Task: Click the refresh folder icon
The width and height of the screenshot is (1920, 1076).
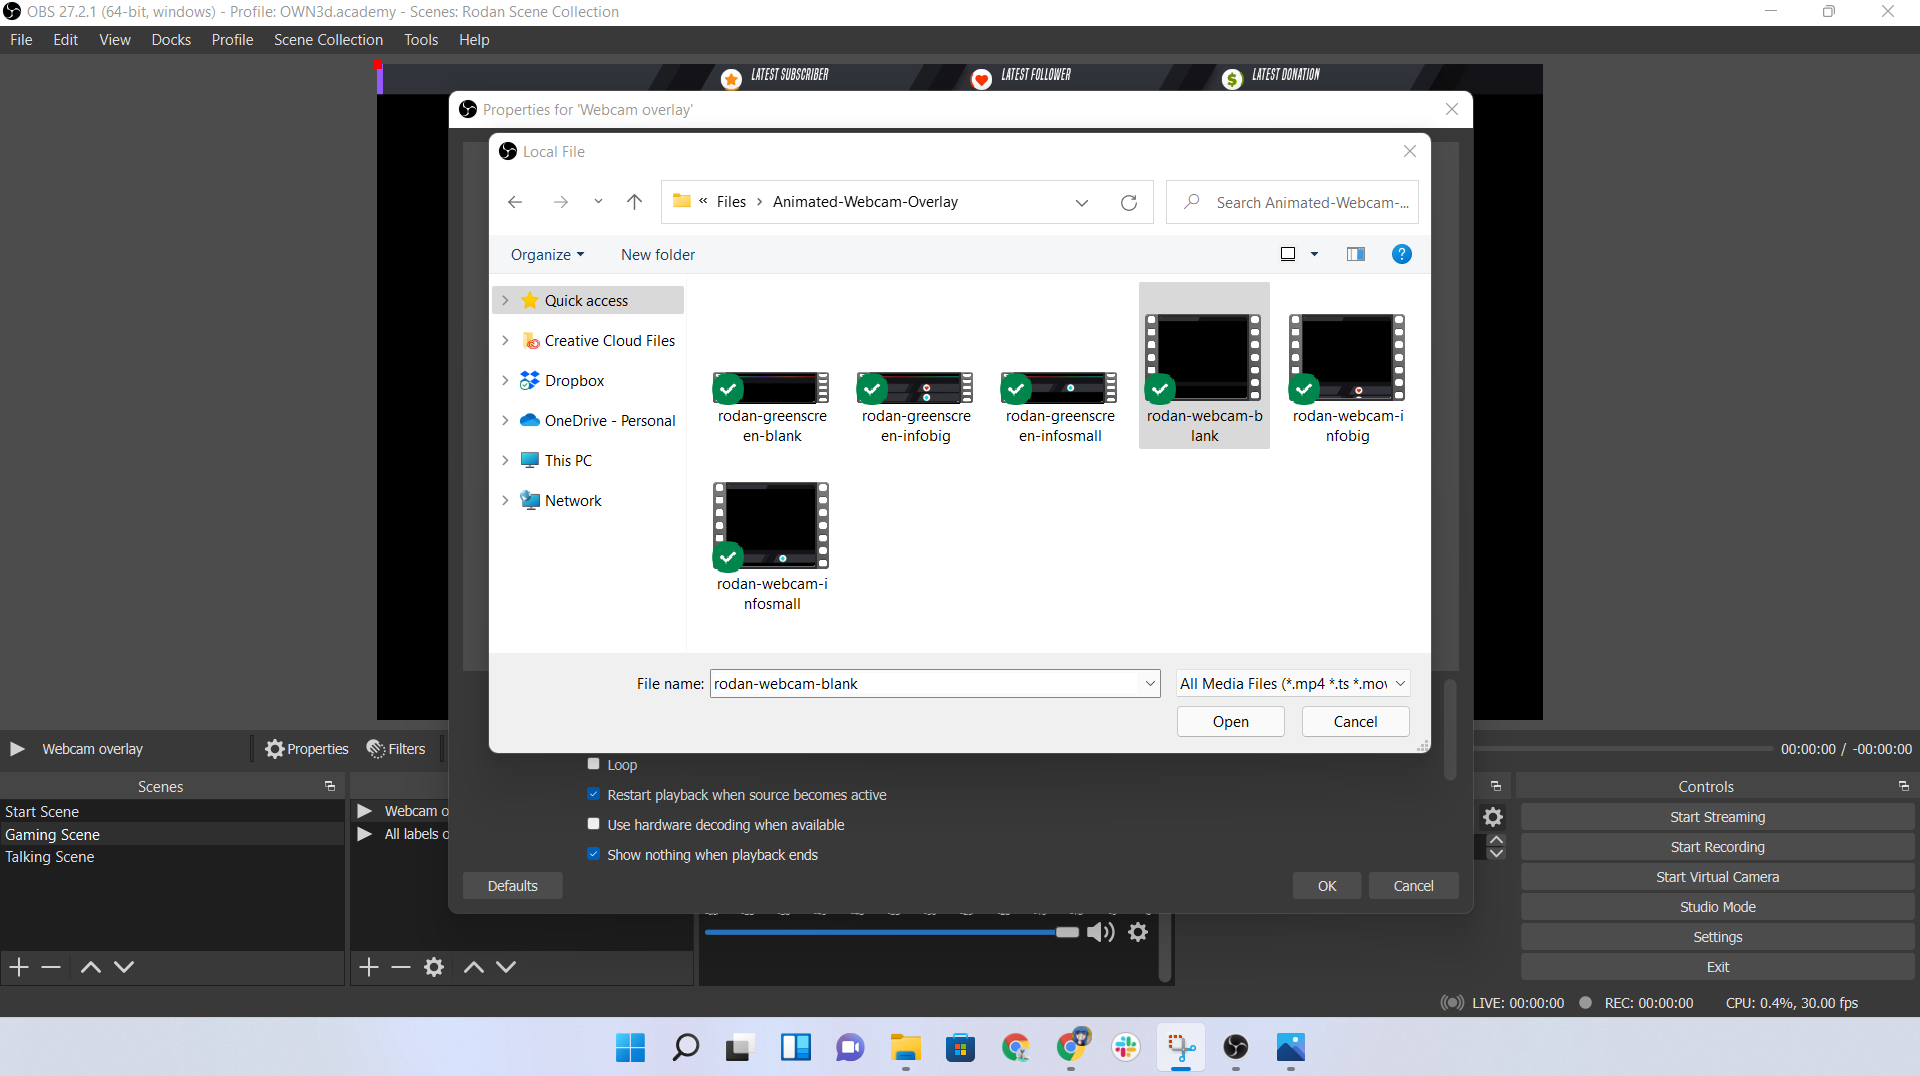Action: point(1129,203)
